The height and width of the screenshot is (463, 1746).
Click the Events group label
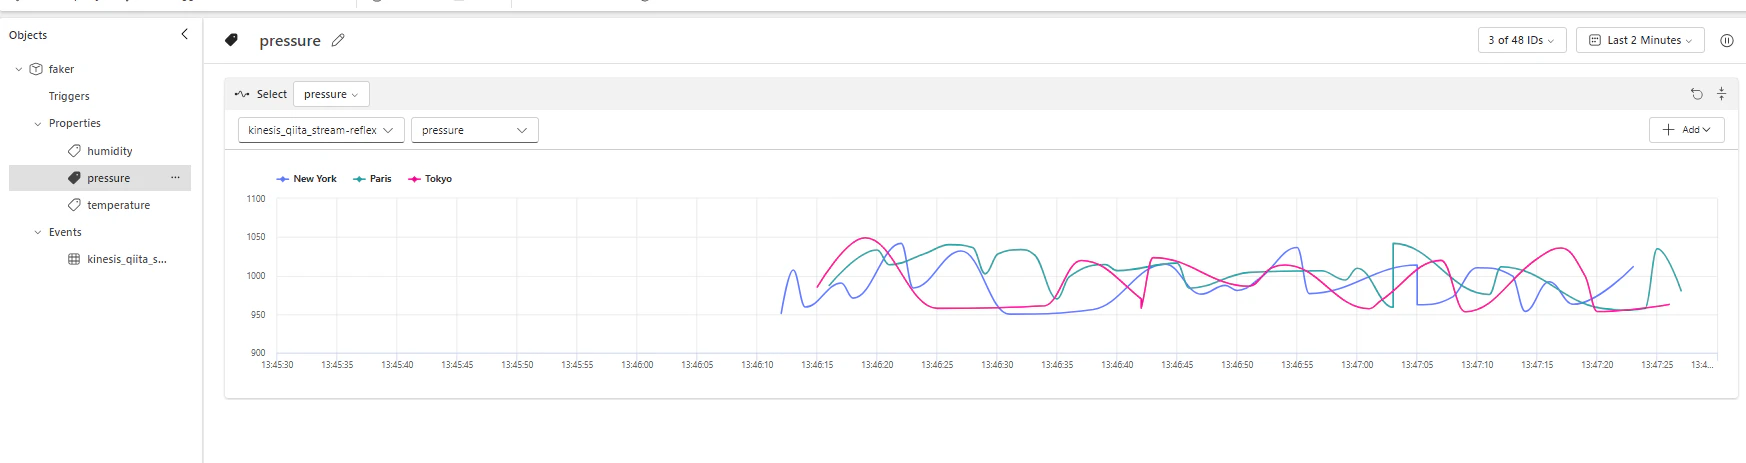point(65,232)
